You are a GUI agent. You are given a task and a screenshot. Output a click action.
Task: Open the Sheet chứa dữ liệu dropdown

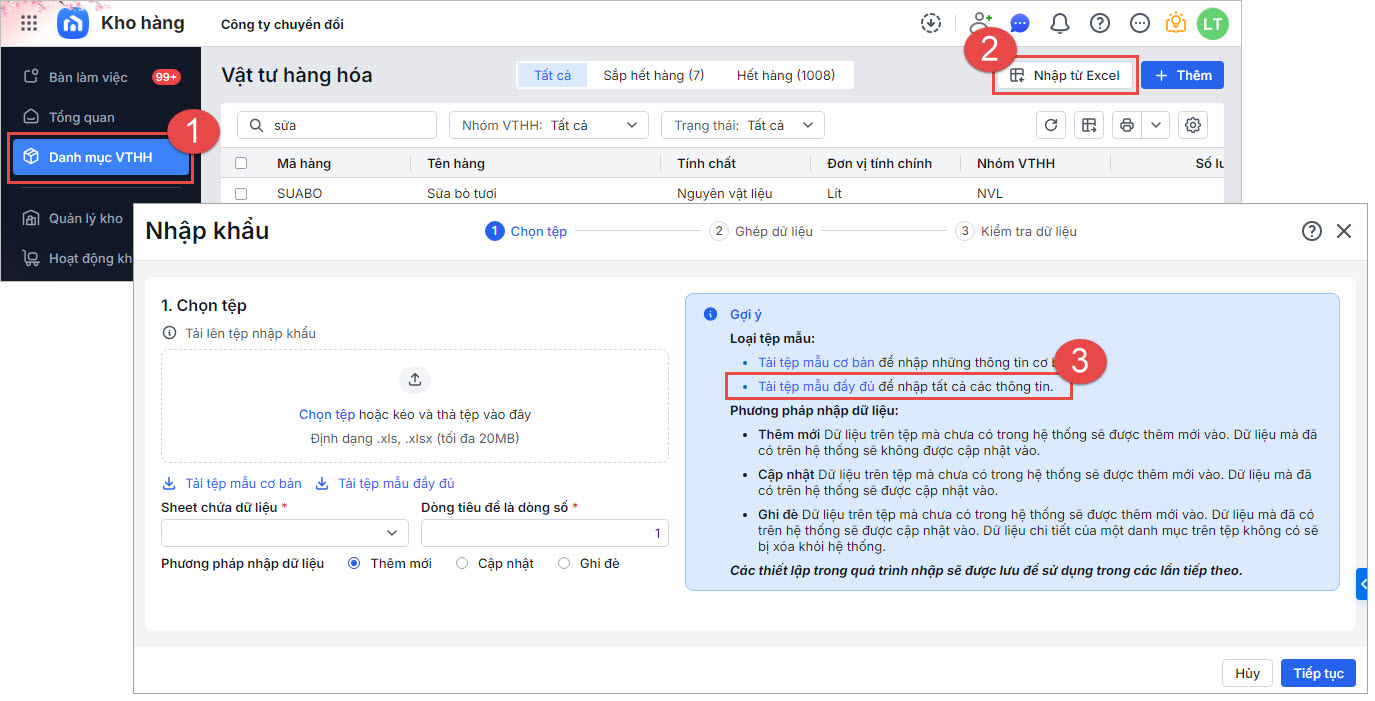[x=285, y=533]
